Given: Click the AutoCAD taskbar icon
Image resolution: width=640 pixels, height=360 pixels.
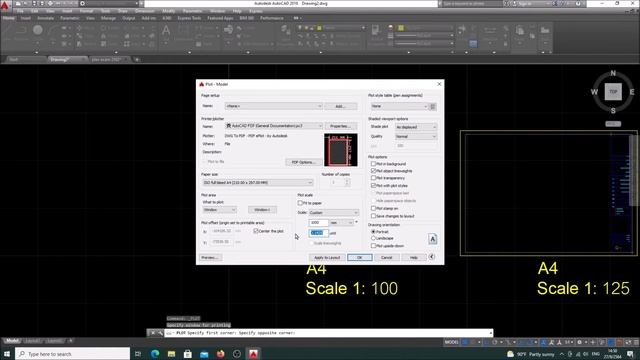Looking at the screenshot, I should (x=253, y=353).
